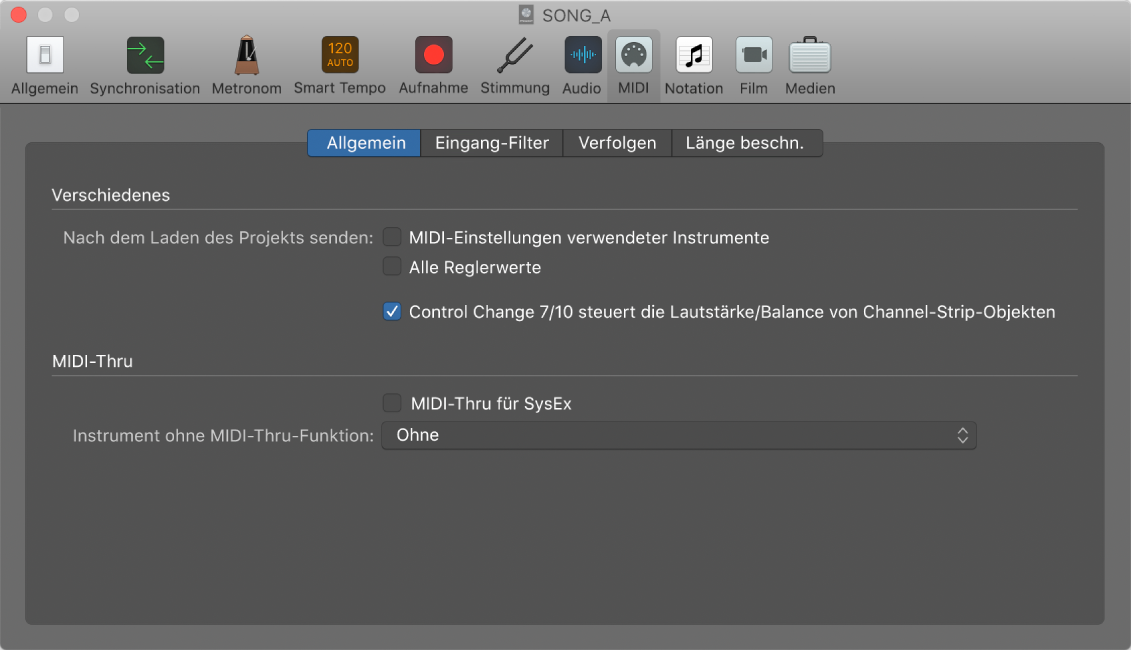Enable MIDI-Thru für SysEx
Viewport: 1131px width, 652px height.
point(392,403)
